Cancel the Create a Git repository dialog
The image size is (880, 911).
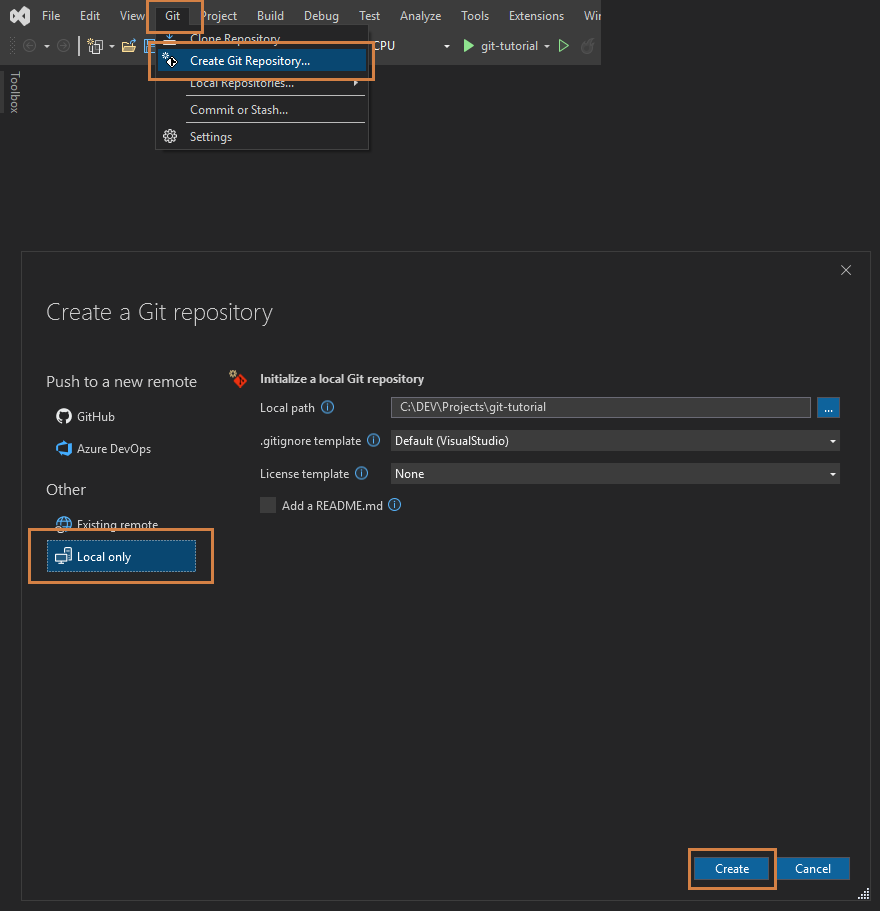click(812, 869)
